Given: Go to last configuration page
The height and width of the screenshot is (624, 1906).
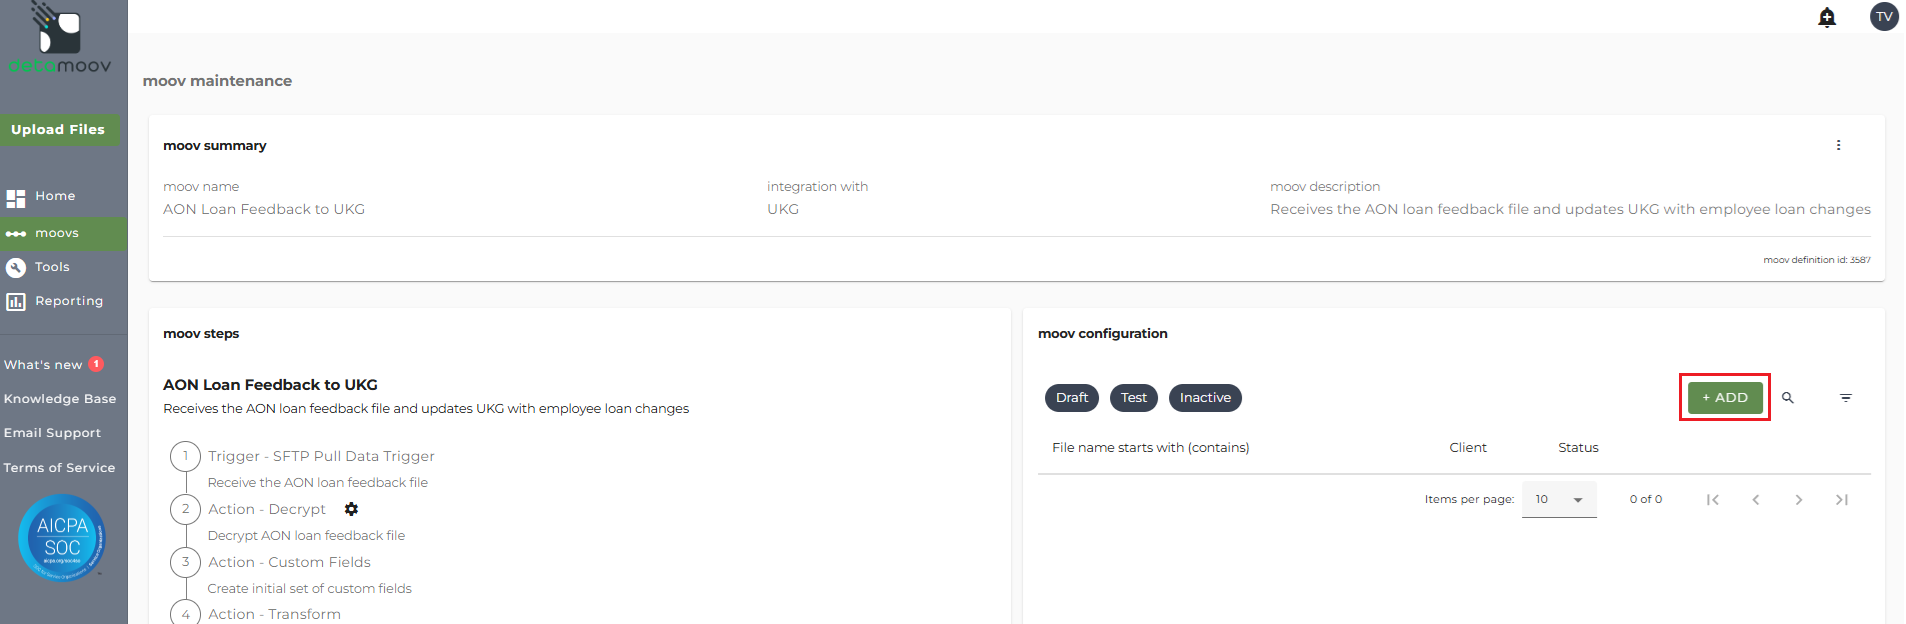Looking at the screenshot, I should (x=1842, y=499).
